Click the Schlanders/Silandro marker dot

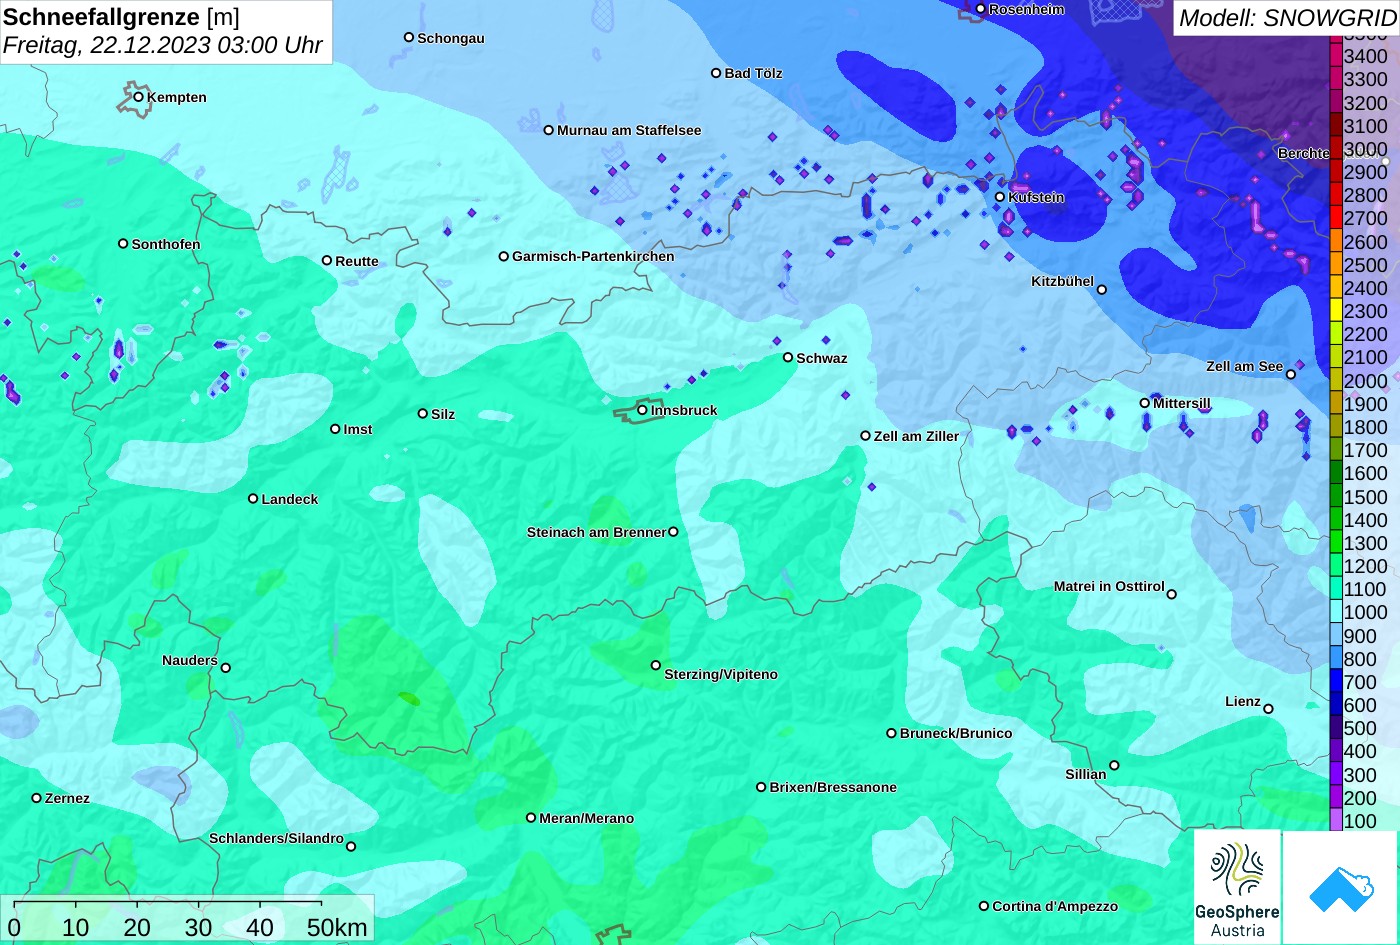click(351, 847)
